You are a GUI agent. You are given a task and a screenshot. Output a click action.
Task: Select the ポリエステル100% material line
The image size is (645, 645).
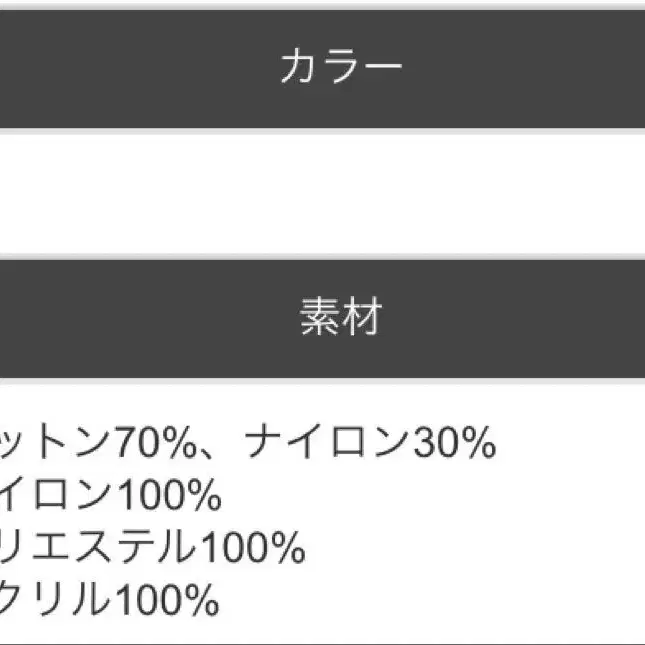pyautogui.click(x=150, y=547)
